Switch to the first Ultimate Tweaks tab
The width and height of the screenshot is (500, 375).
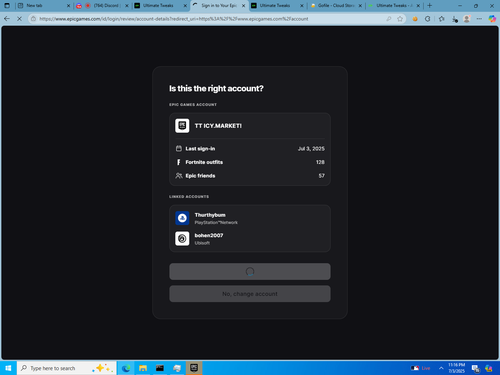point(161,6)
